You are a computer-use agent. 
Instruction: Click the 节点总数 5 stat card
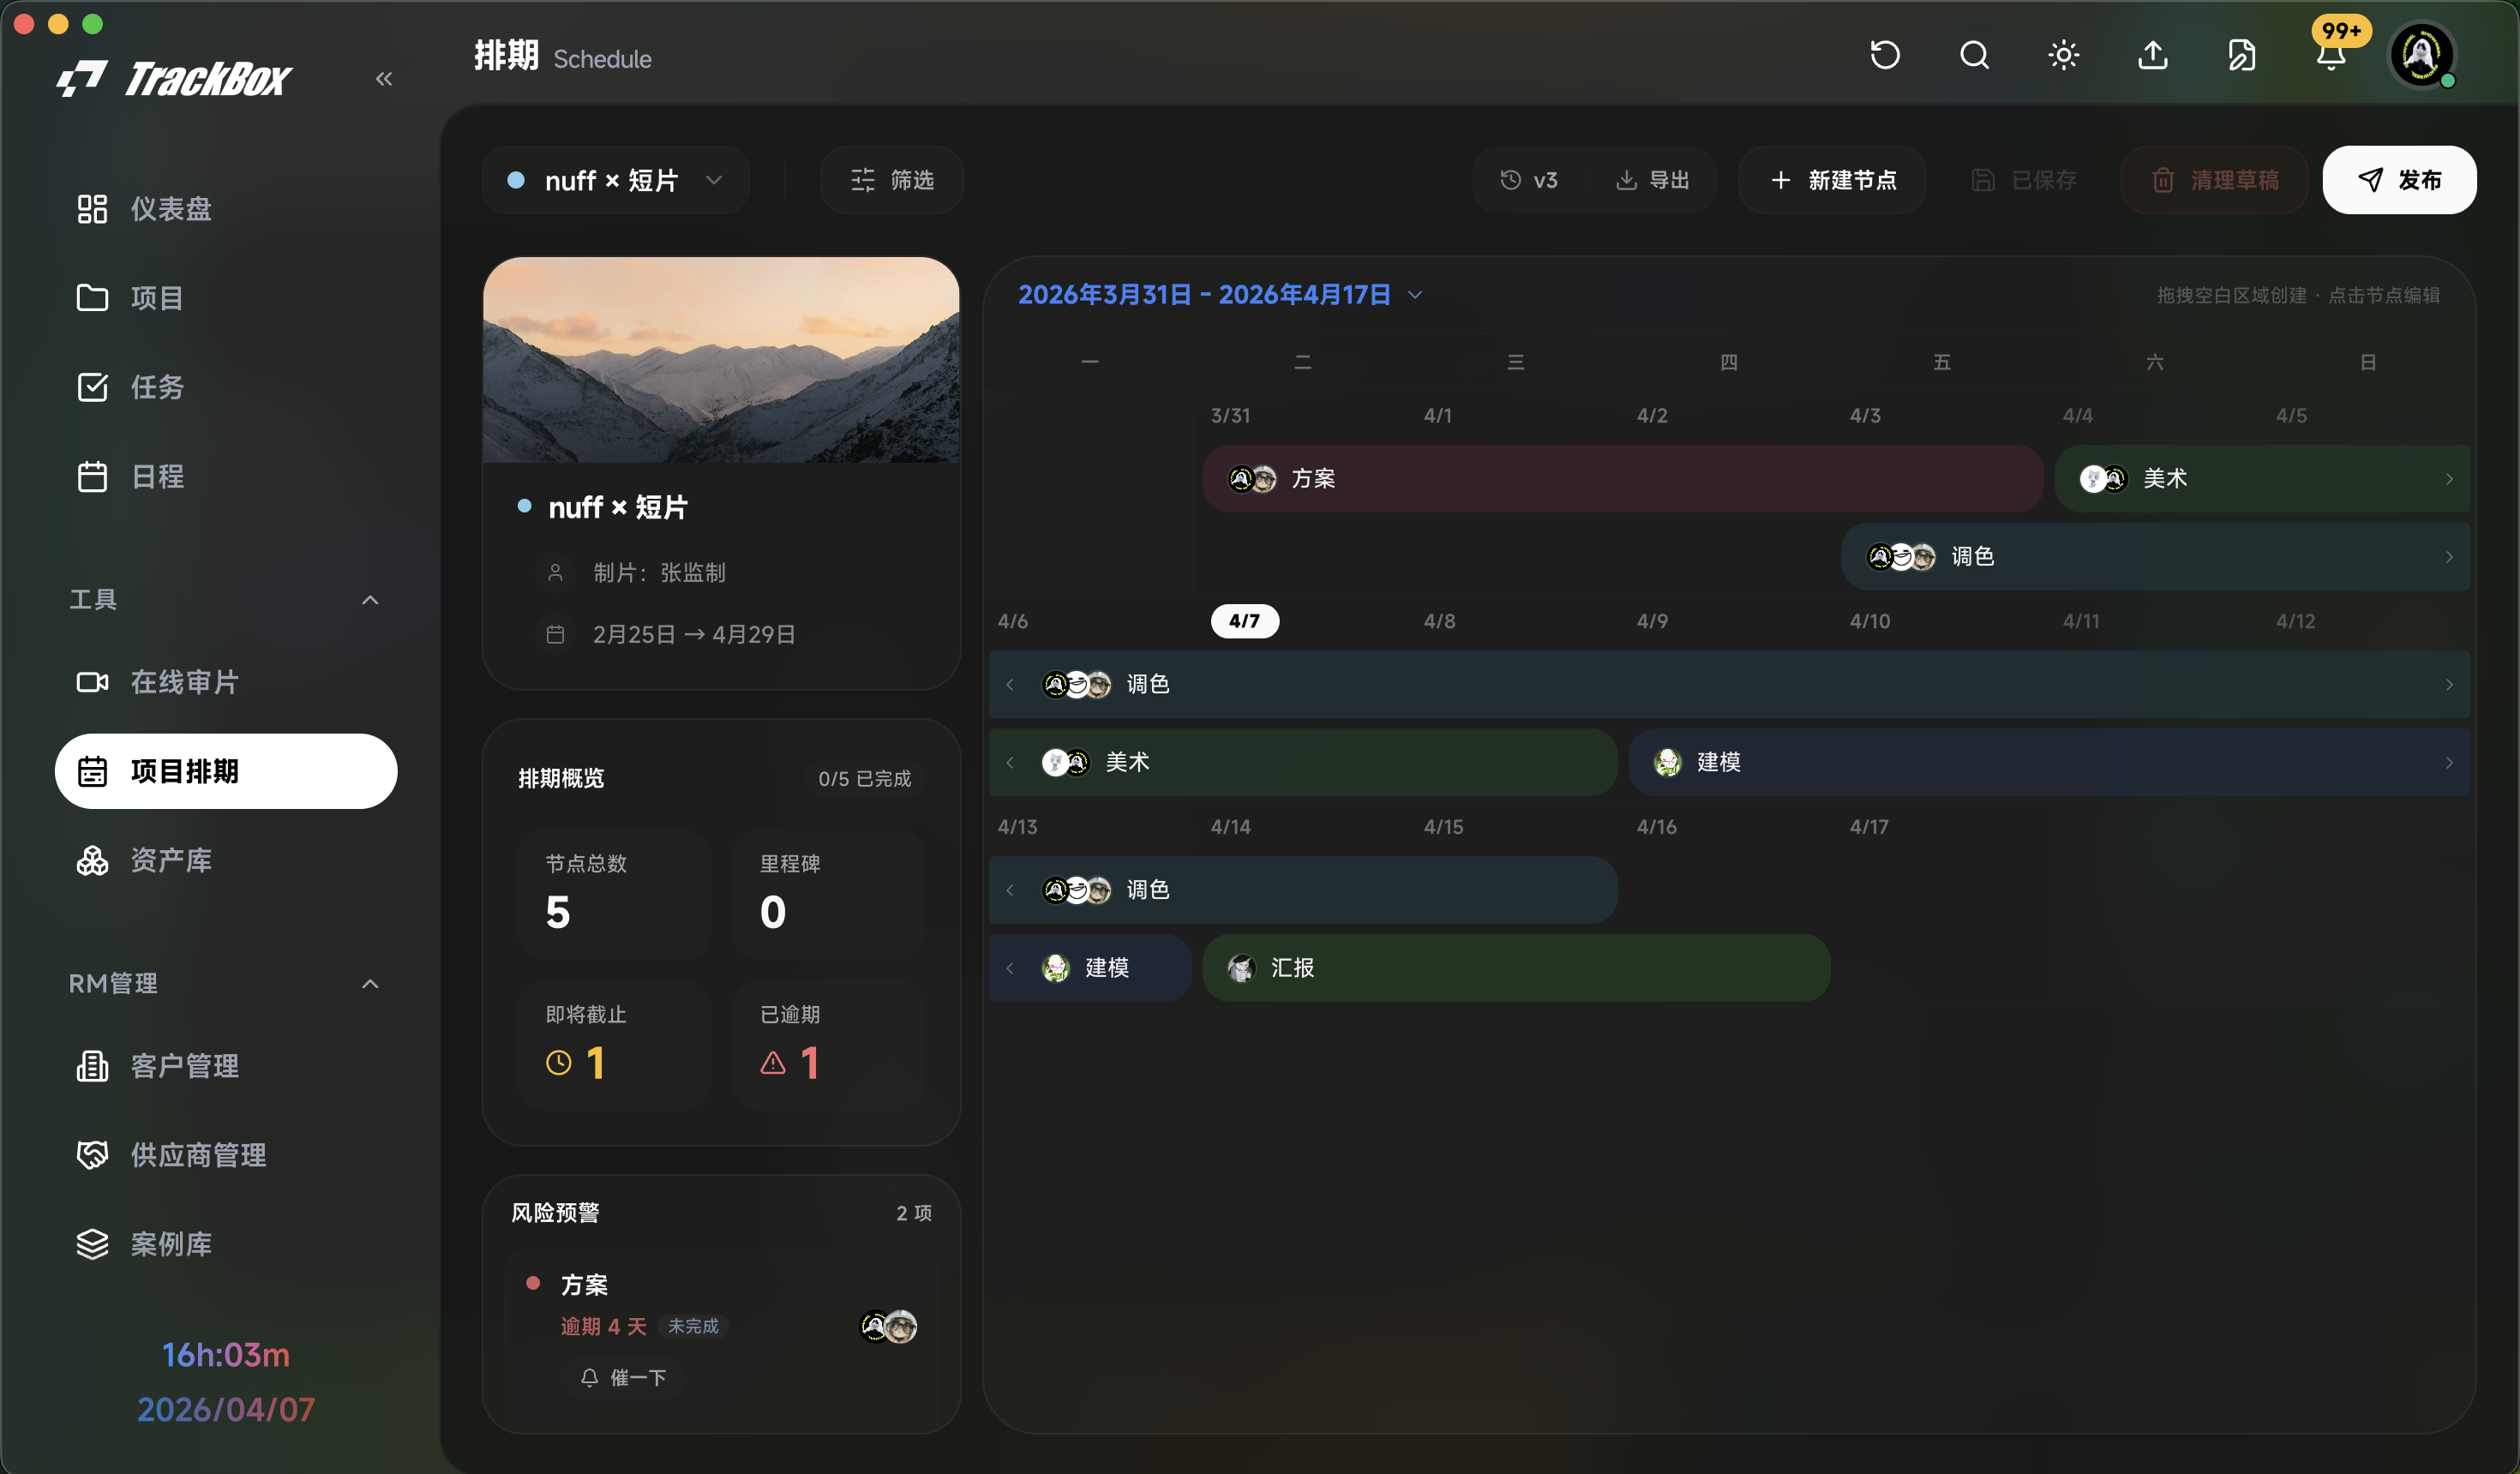[614, 895]
